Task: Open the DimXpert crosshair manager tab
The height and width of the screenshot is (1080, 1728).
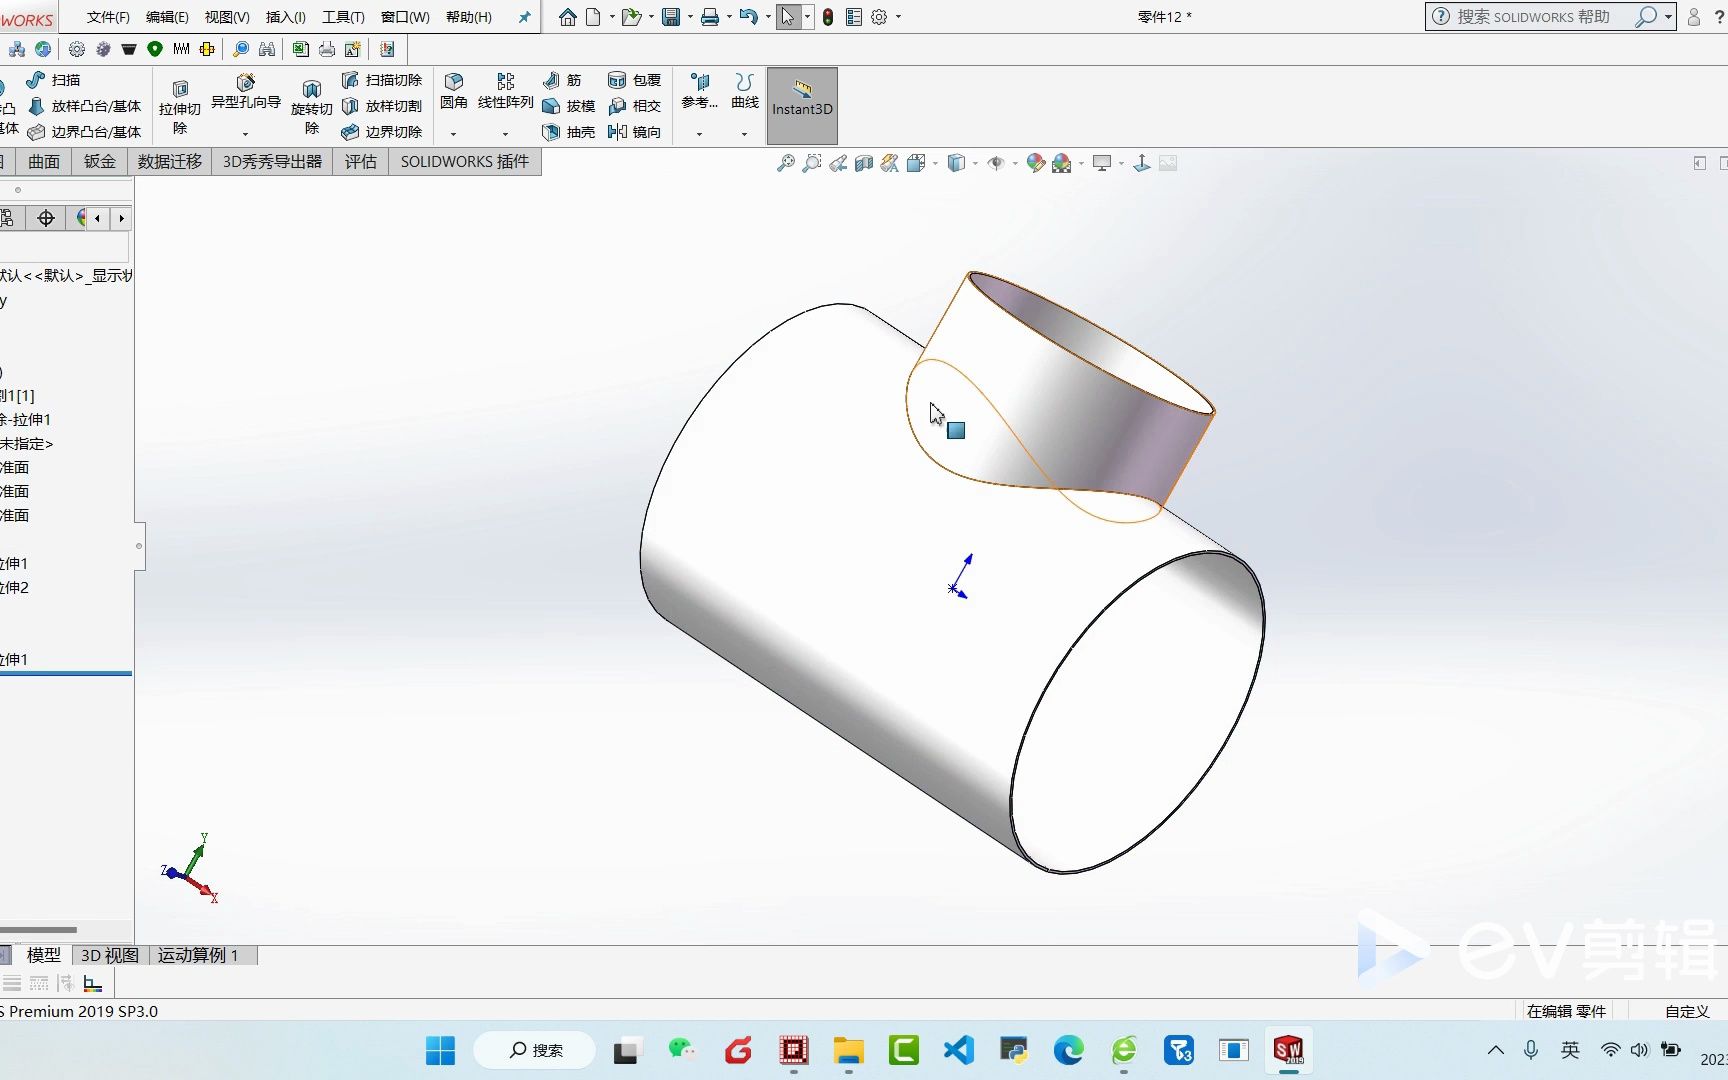Action: [x=46, y=218]
